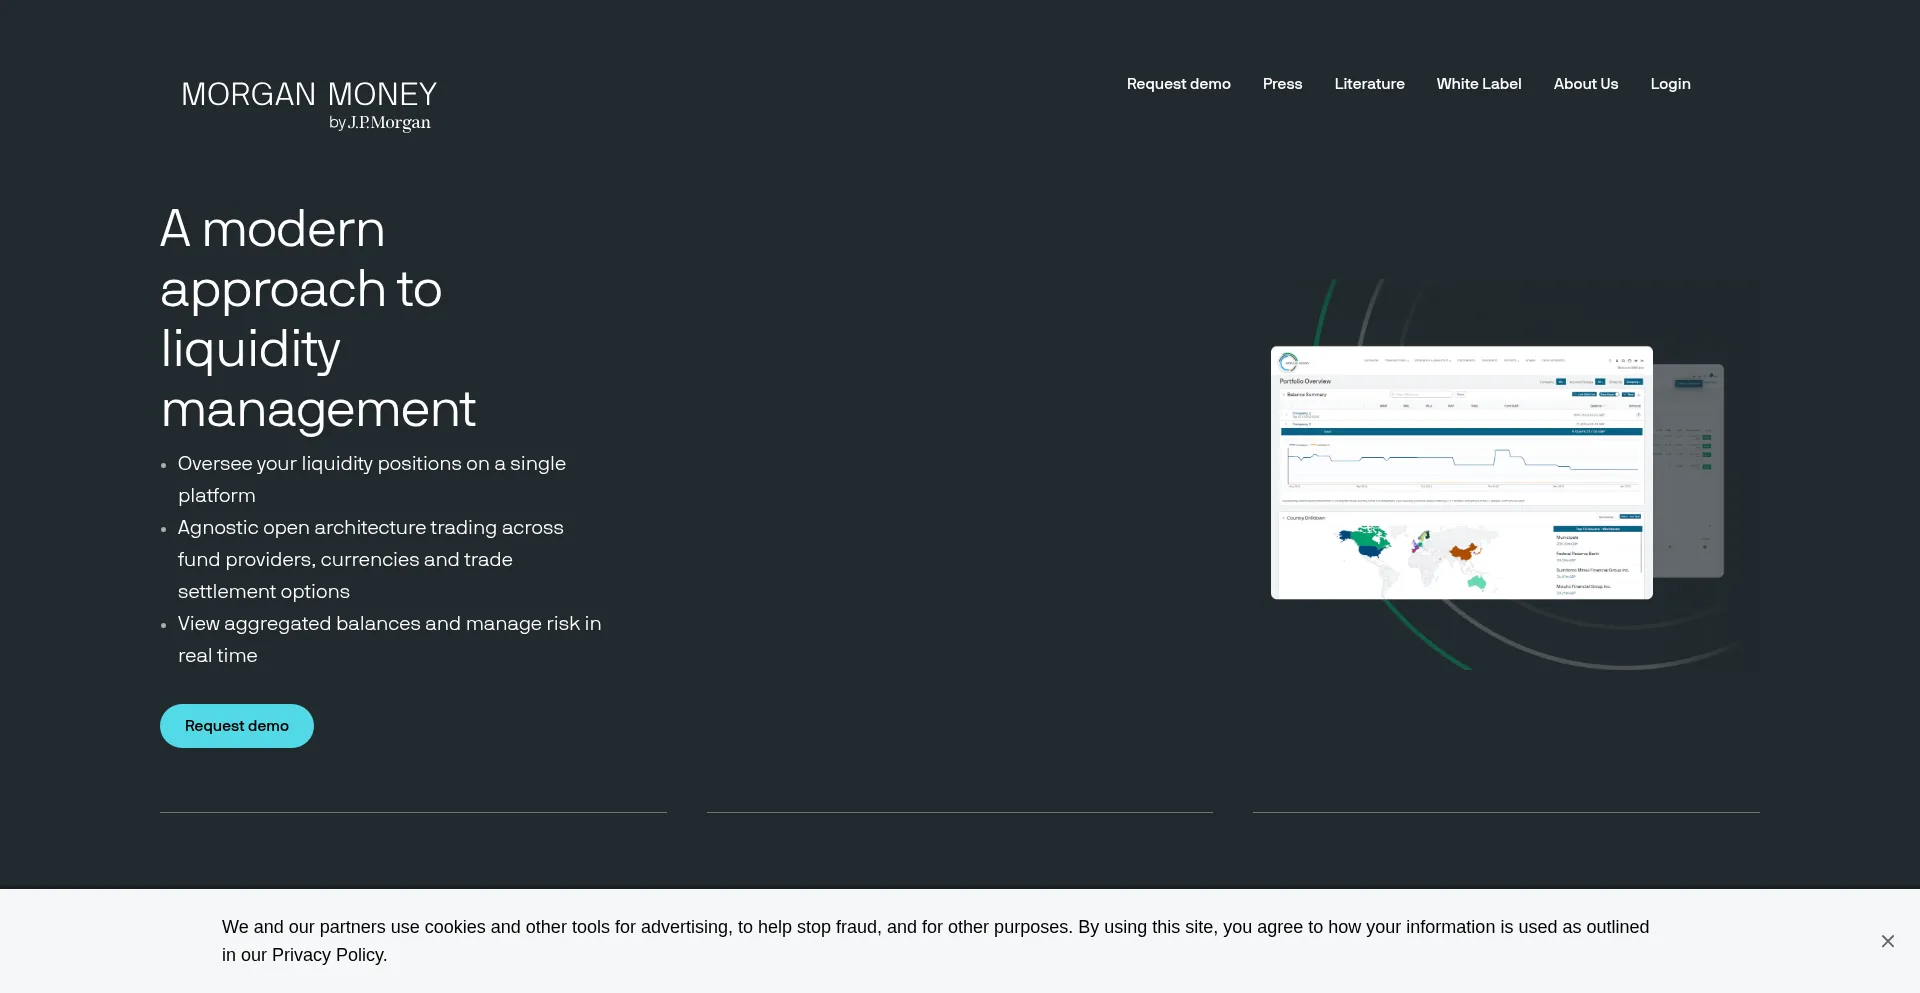Click the search field in the dashboard preview
Screen dimensions: 1920x993
tap(1420, 395)
